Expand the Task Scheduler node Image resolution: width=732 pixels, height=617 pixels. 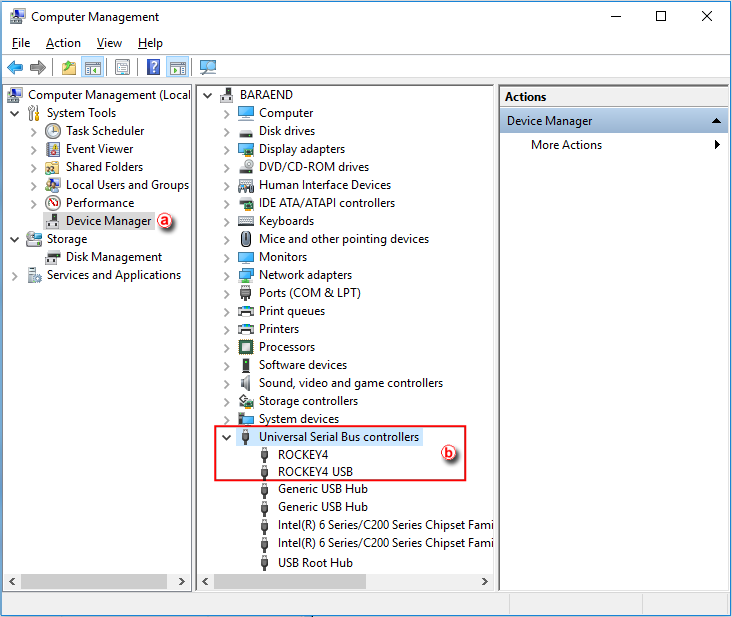point(33,132)
